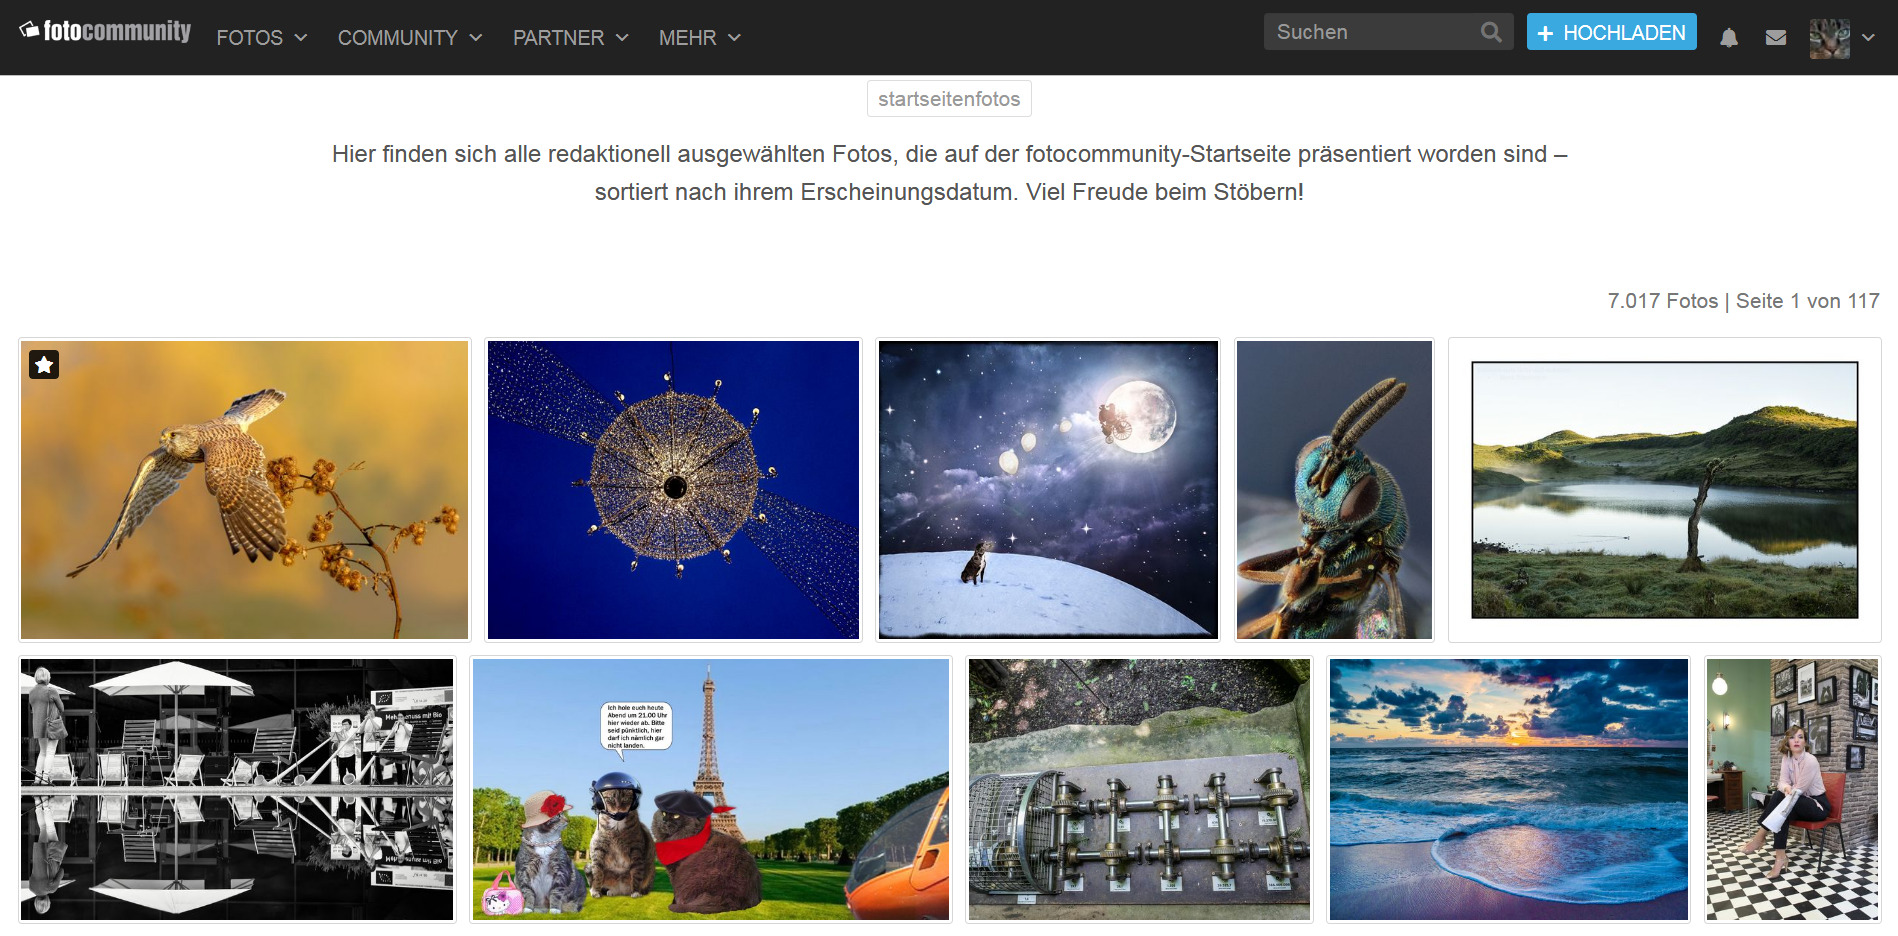
Task: Open the notifications bell icon
Action: [1728, 38]
